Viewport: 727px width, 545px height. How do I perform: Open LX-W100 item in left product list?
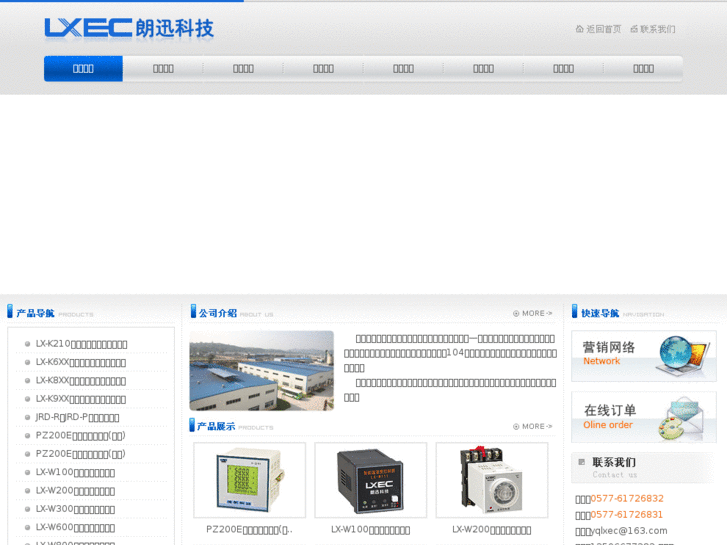(75, 473)
